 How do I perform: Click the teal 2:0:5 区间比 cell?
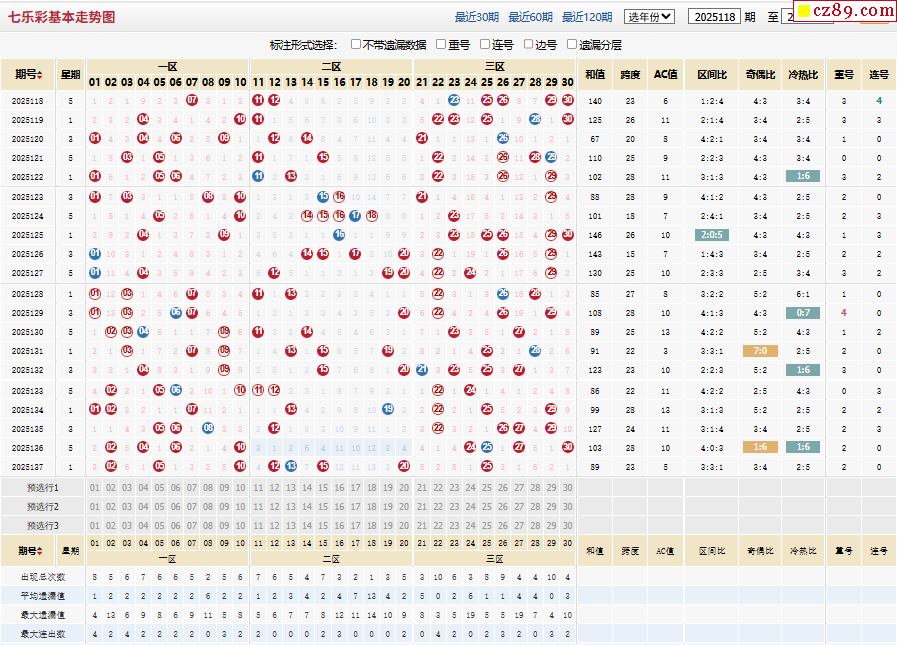(713, 235)
